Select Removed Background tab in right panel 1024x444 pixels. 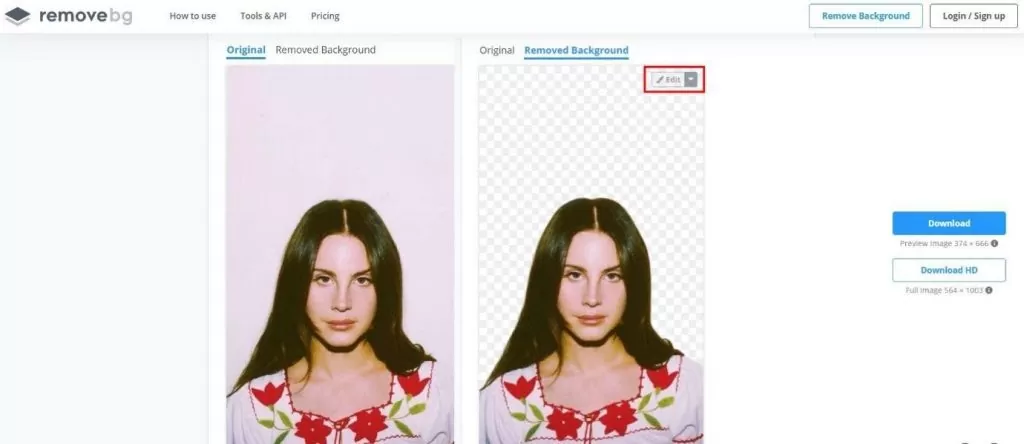(577, 50)
